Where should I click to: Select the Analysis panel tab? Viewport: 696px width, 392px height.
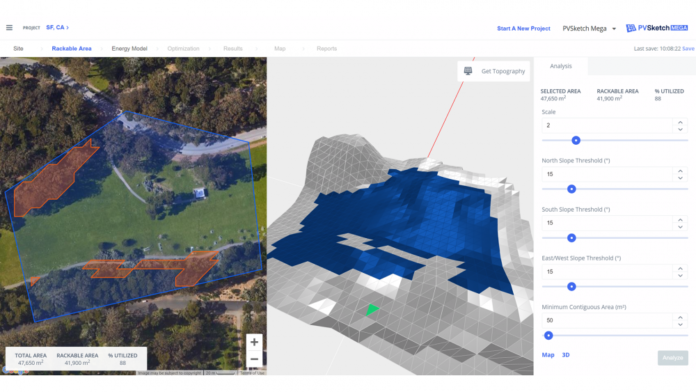pyautogui.click(x=561, y=66)
